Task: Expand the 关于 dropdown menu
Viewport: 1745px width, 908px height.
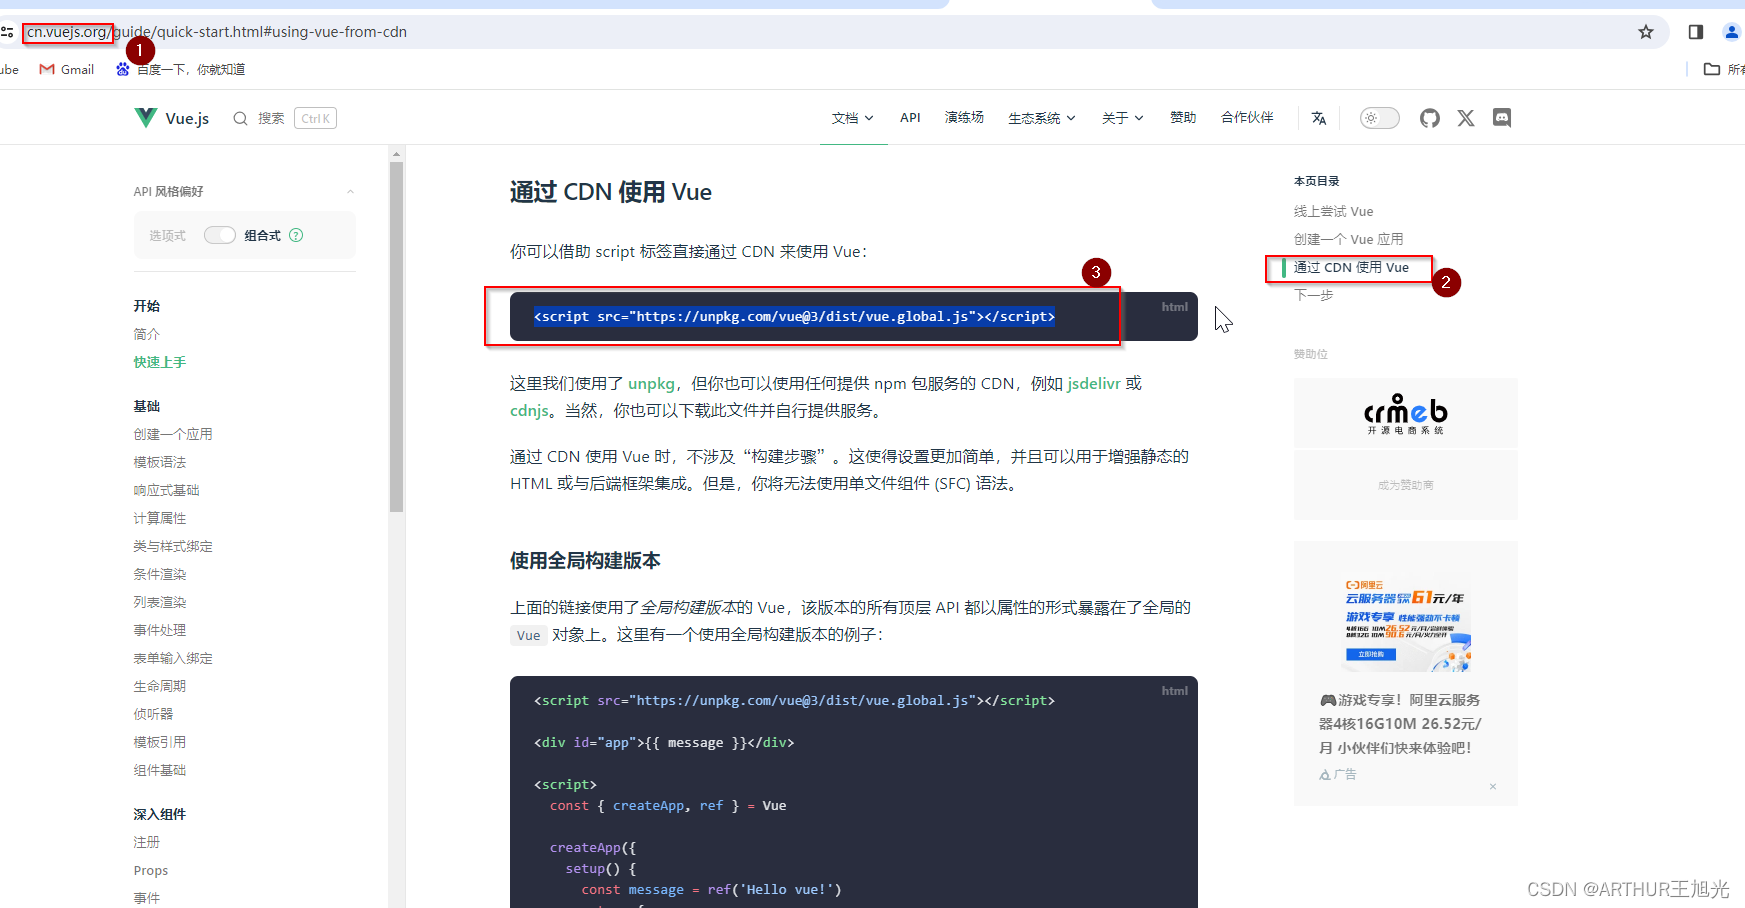Action: click(x=1123, y=118)
